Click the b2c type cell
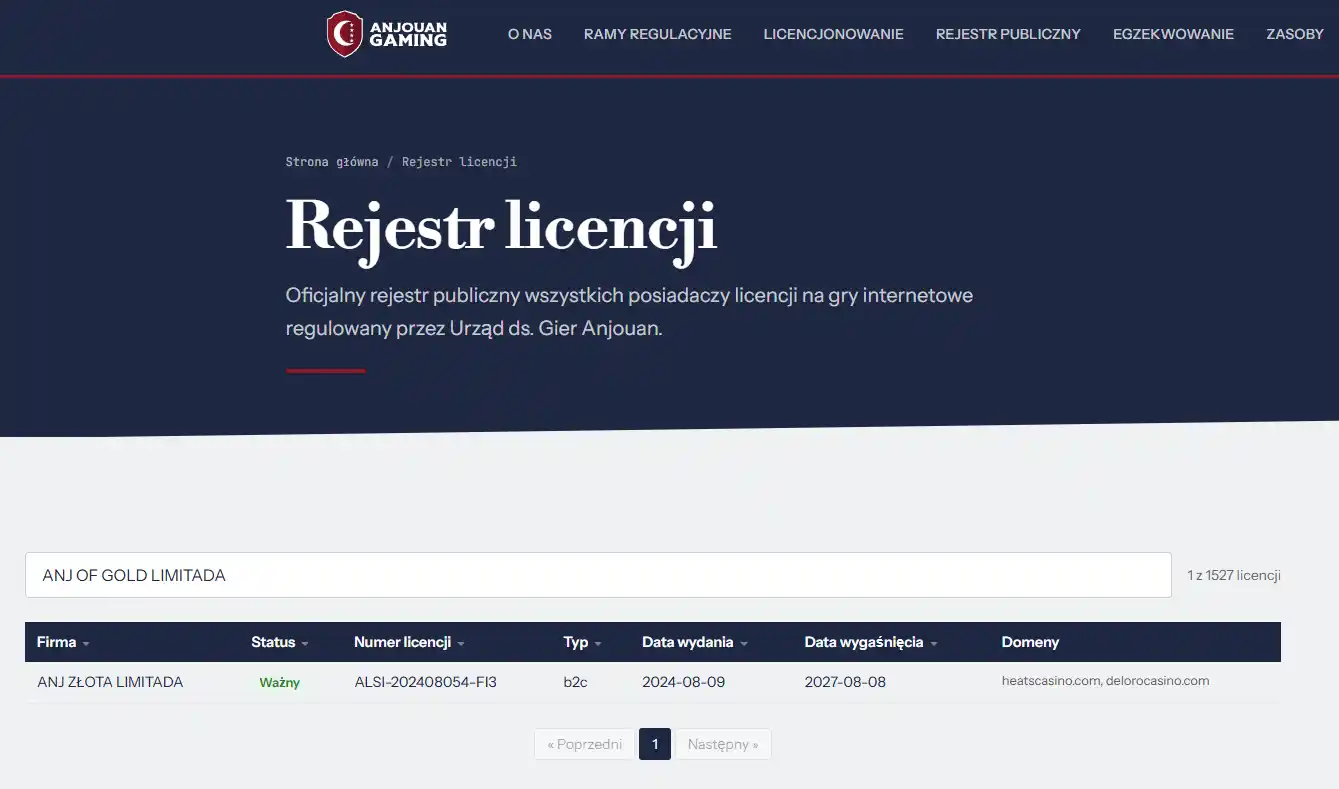Image resolution: width=1339 pixels, height=789 pixels. pos(575,682)
